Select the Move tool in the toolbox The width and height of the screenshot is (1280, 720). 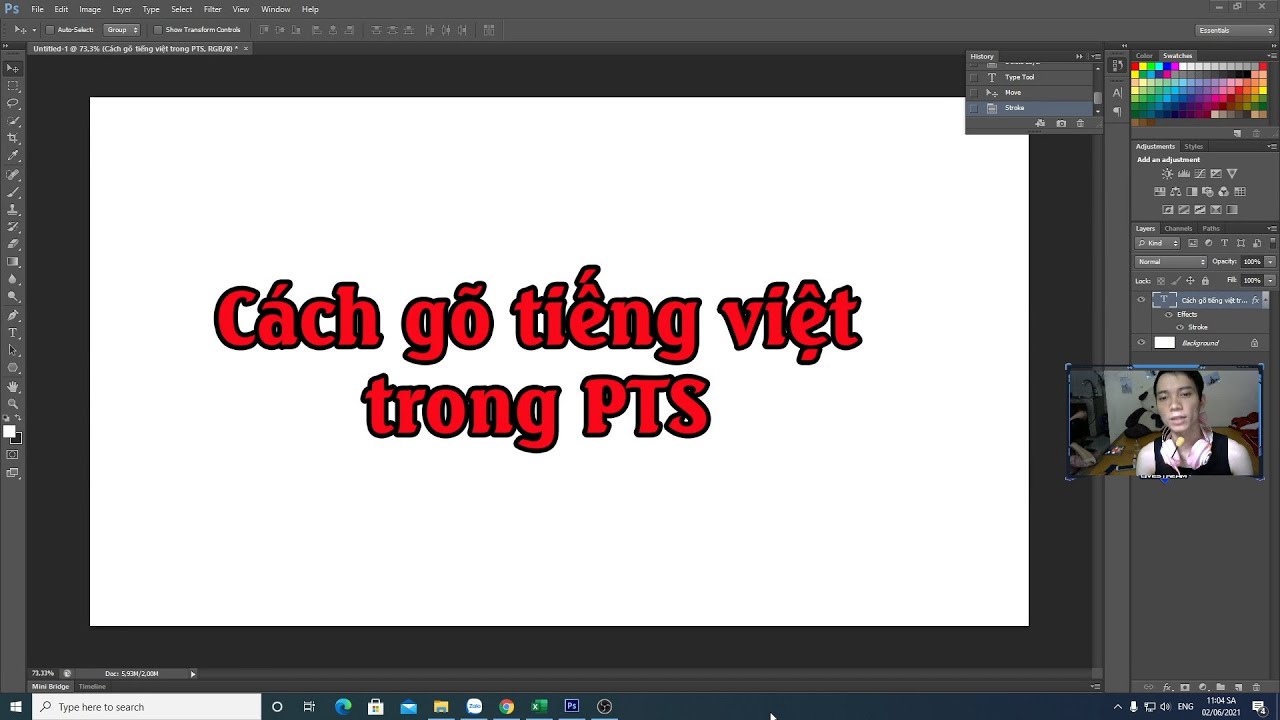tap(12, 68)
